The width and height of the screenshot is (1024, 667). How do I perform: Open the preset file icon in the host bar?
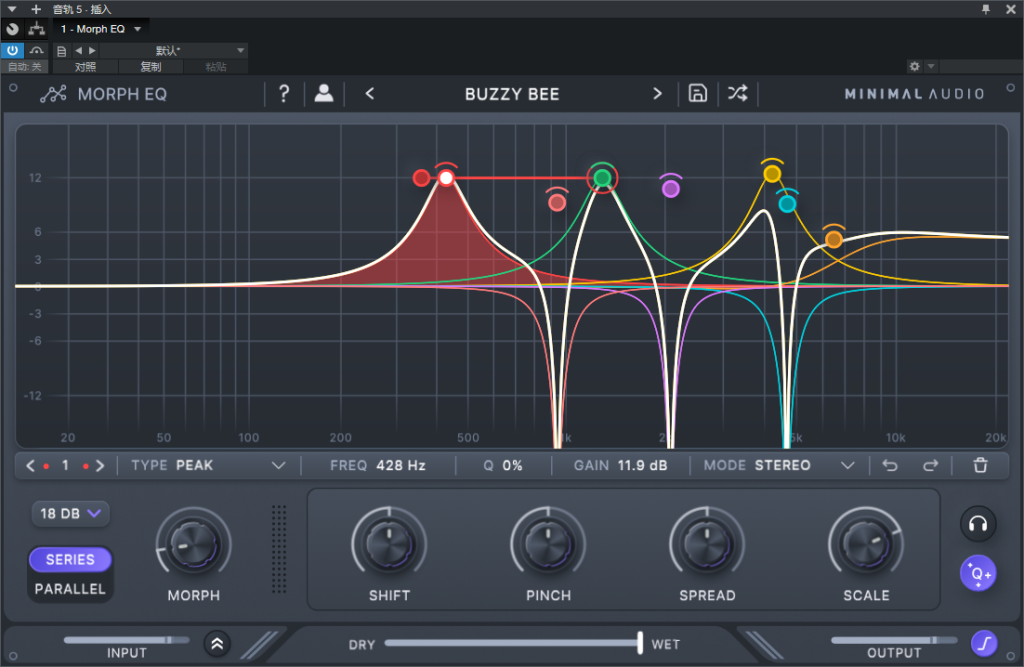click(x=61, y=50)
